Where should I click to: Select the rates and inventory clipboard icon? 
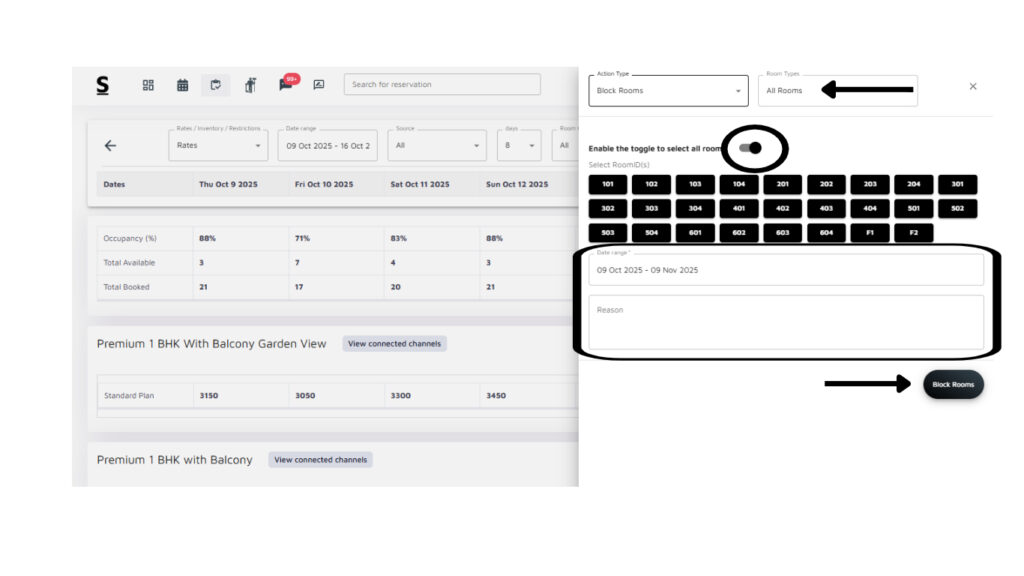pyautogui.click(x=215, y=85)
